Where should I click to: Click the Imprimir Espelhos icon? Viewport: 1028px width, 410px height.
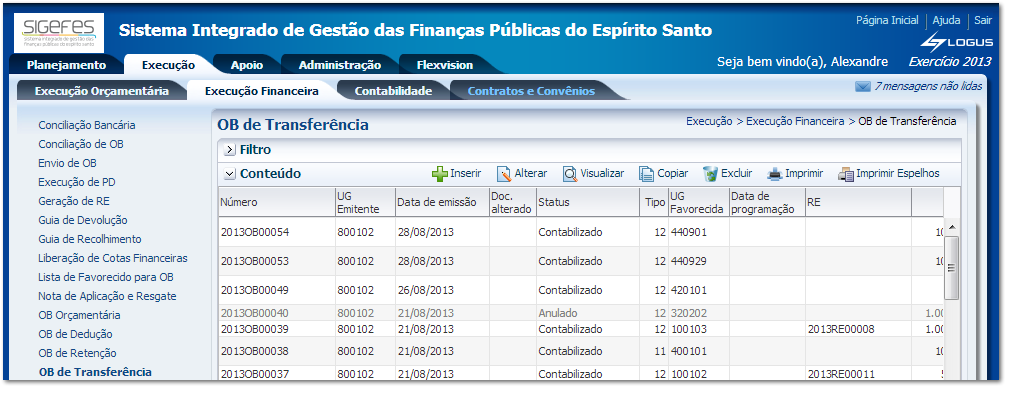pyautogui.click(x=845, y=174)
